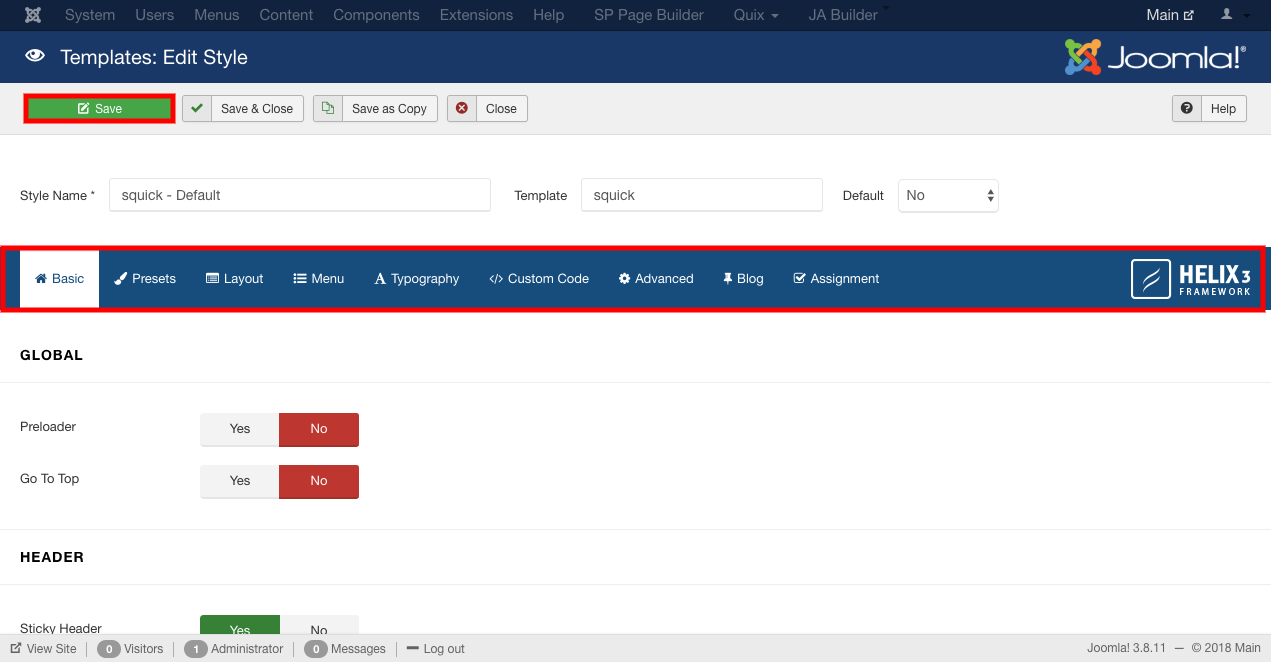
Task: Click the green Save button
Action: click(100, 109)
